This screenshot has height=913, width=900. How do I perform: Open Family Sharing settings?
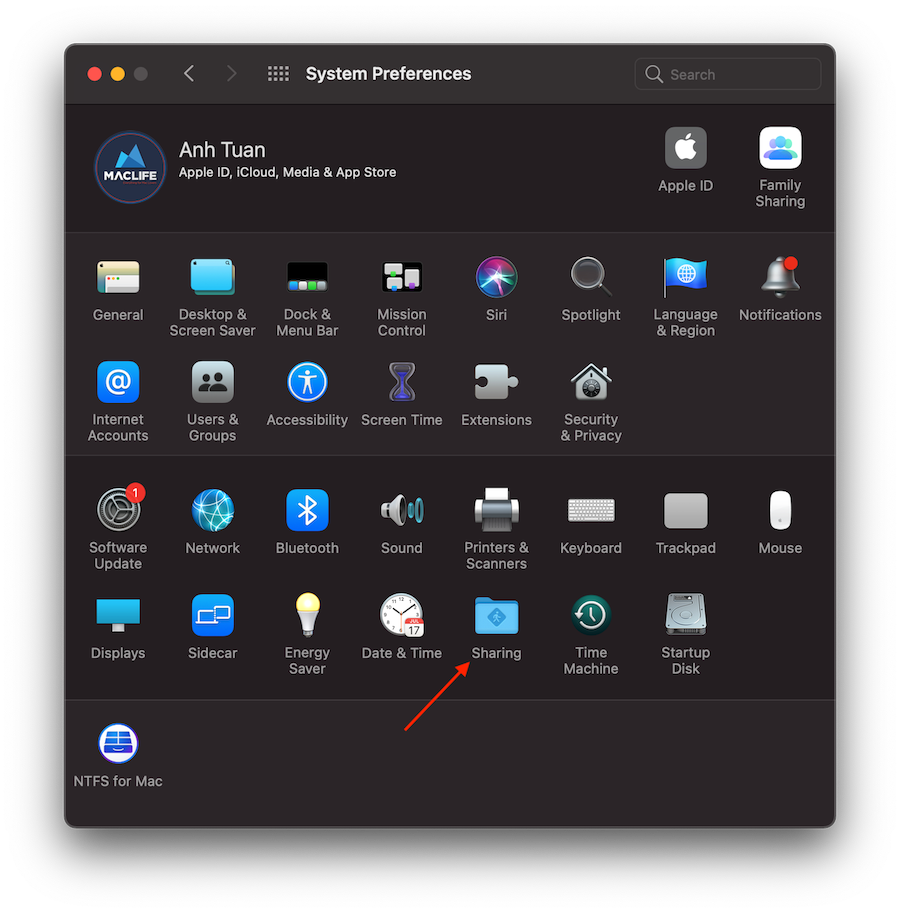click(x=780, y=149)
